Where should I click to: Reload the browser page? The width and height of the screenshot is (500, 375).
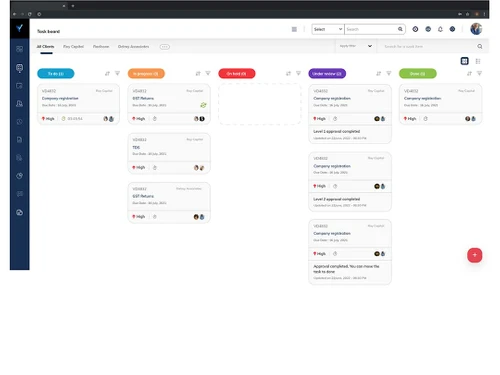[30, 14]
